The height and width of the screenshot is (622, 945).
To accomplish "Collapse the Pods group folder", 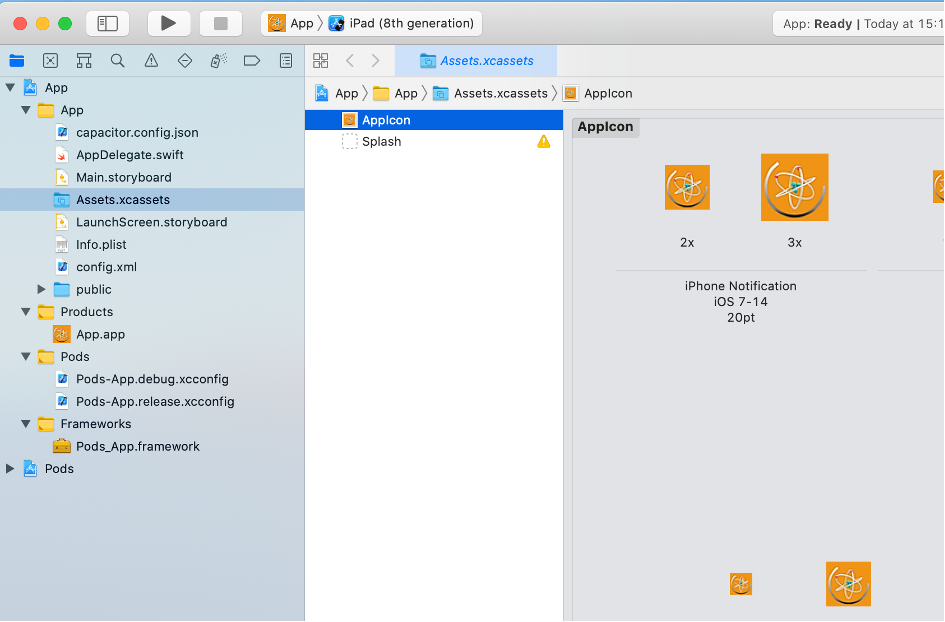I will 26,356.
